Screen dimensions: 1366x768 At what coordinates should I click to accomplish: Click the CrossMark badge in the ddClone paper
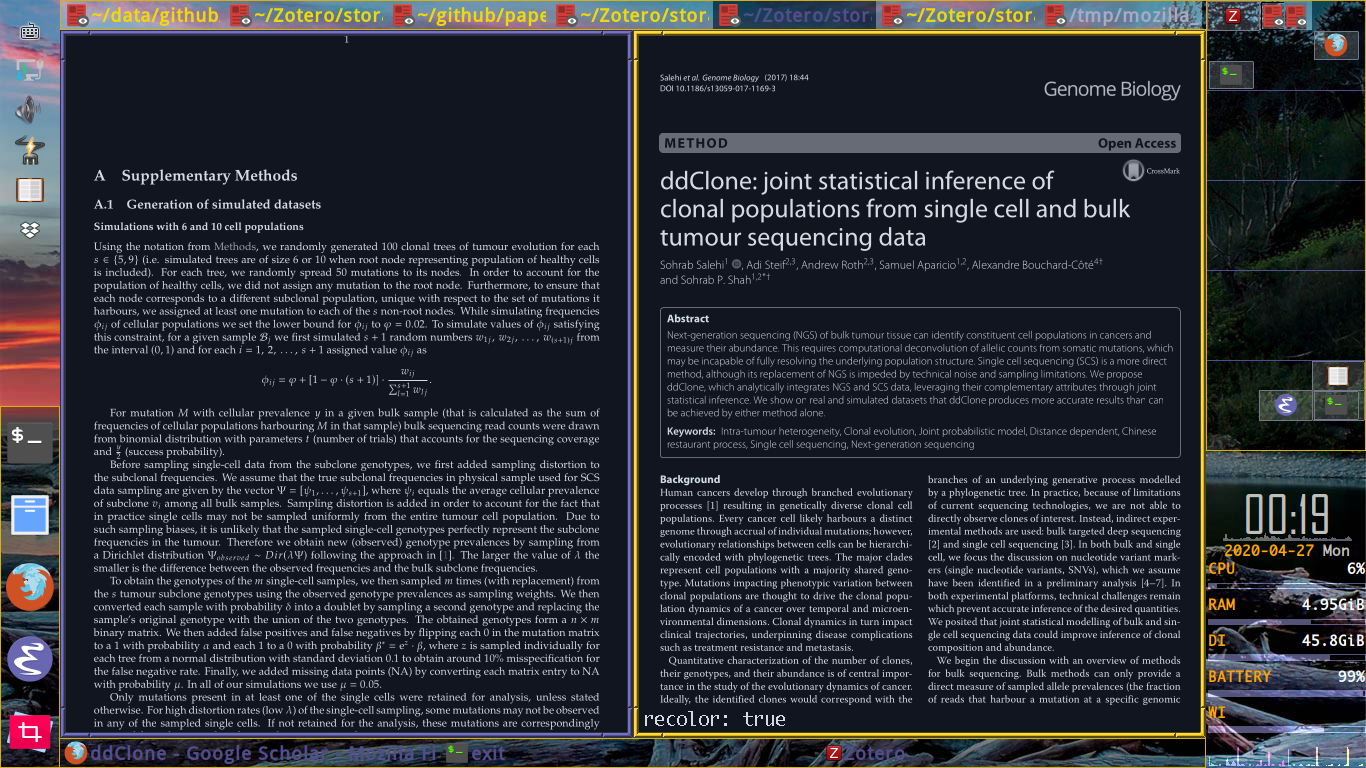[1151, 171]
